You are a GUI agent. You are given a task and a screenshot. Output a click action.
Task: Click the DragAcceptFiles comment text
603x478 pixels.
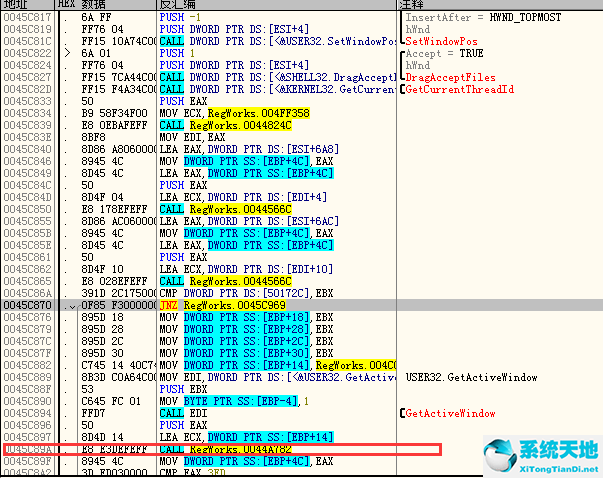pyautogui.click(x=450, y=77)
